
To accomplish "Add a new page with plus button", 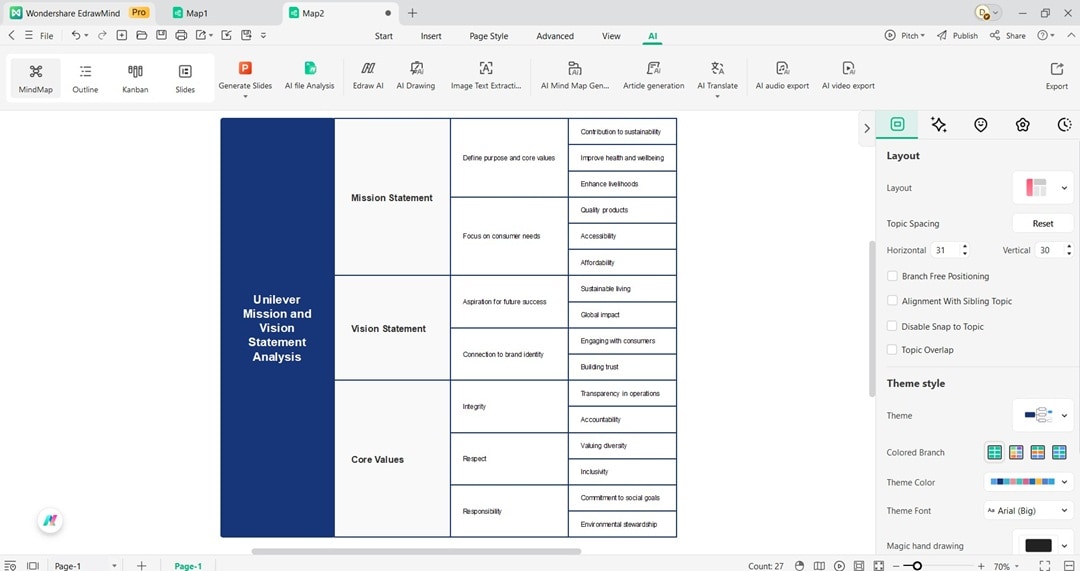I will (141, 565).
